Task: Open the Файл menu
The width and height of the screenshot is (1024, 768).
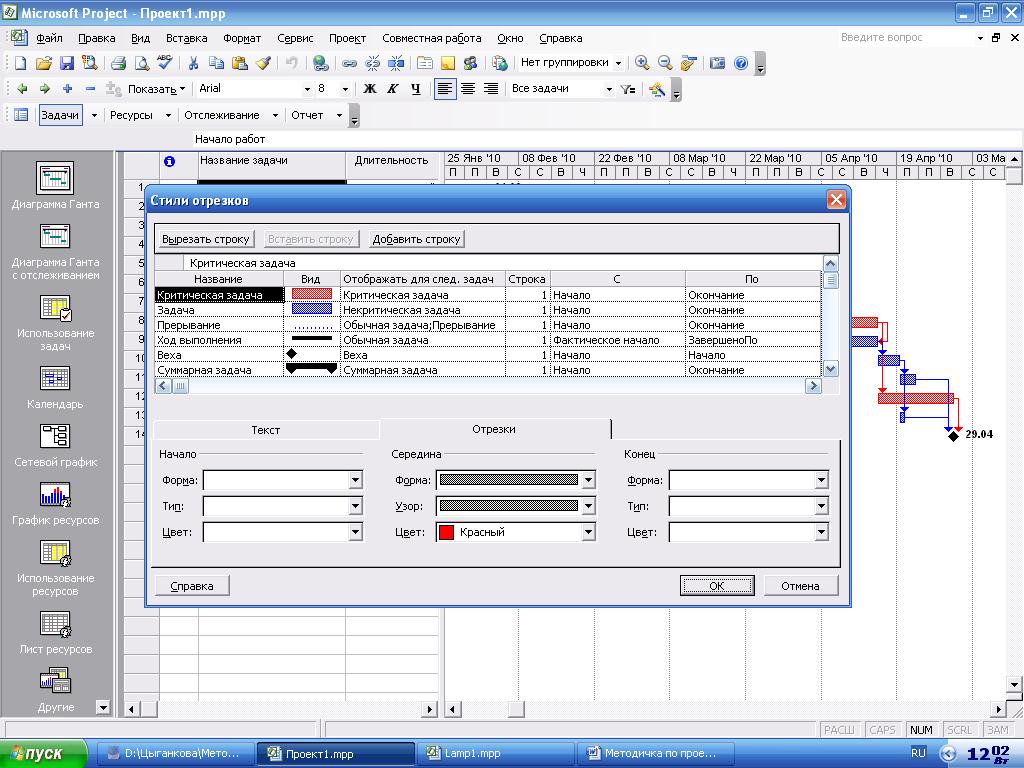Action: (49, 39)
